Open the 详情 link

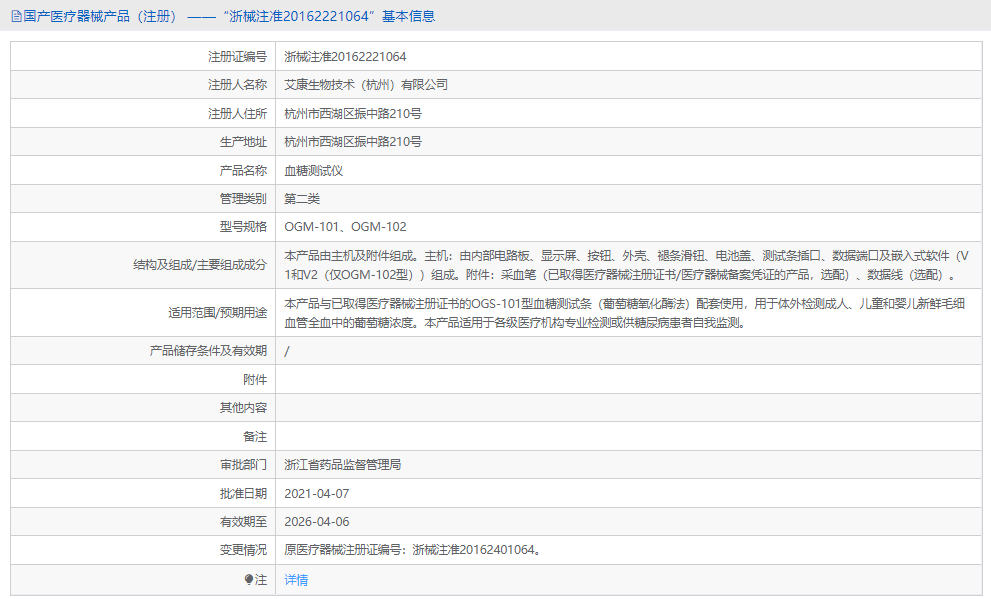[296, 579]
